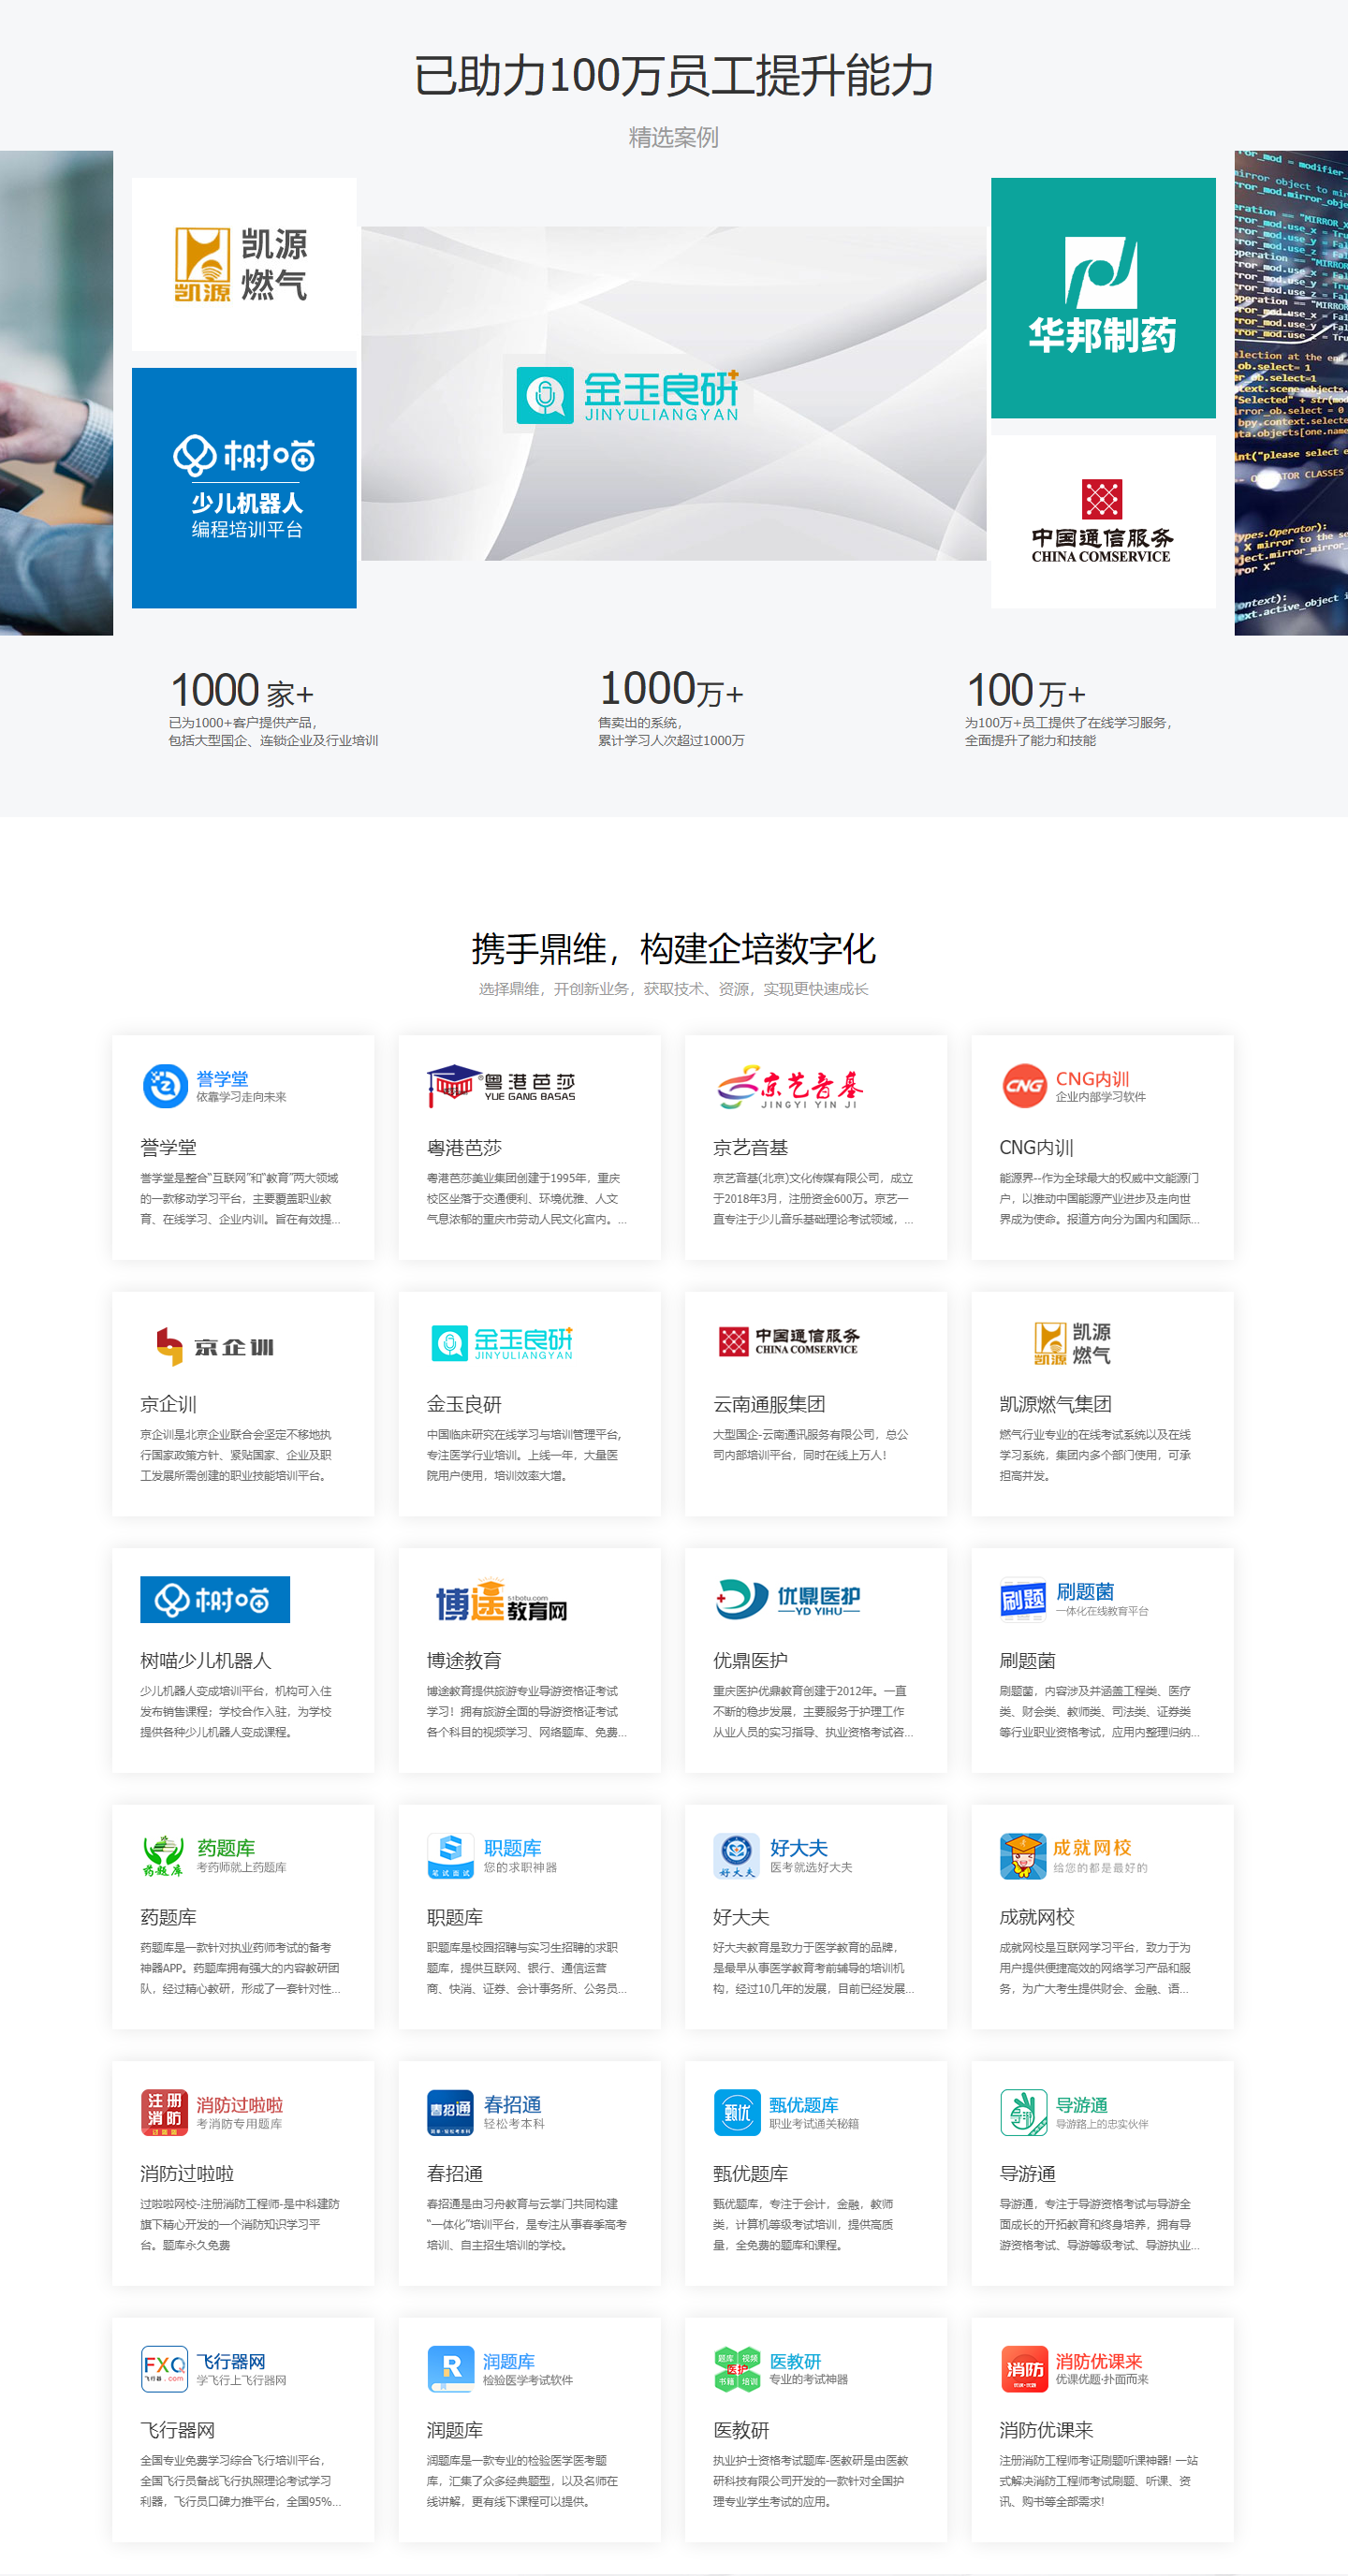
Task: Open the 金玉良研 card title
Action: [464, 1404]
